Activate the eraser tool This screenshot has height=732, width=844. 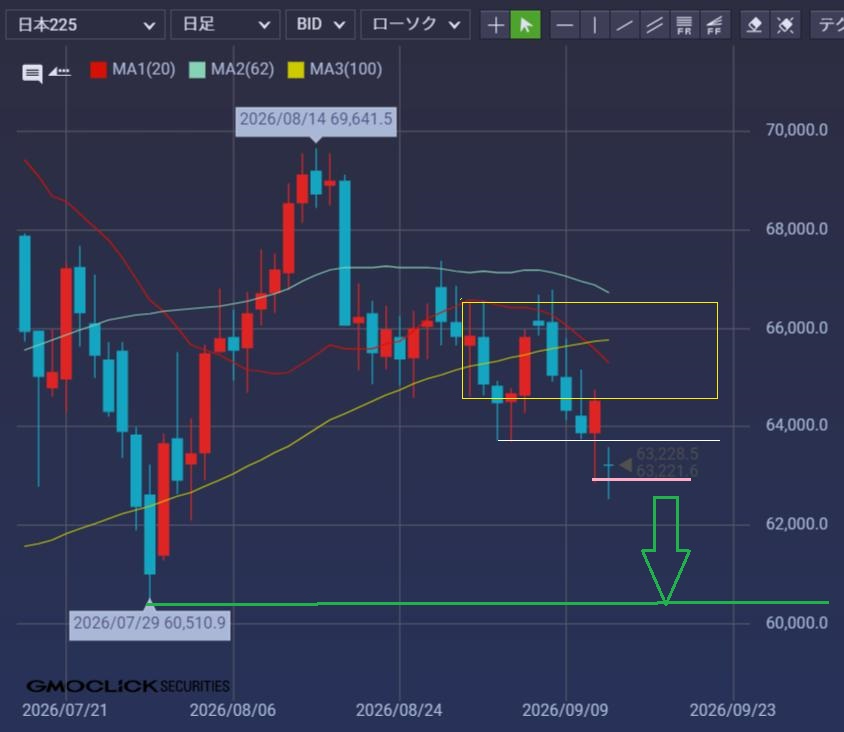point(755,25)
